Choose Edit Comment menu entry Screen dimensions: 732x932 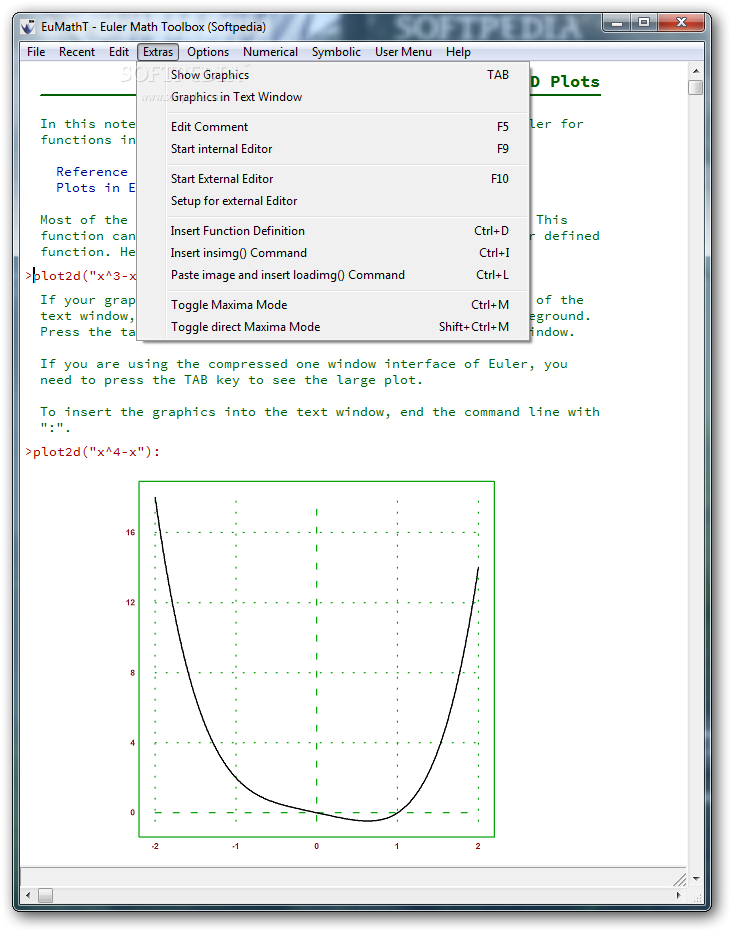click(x=333, y=127)
